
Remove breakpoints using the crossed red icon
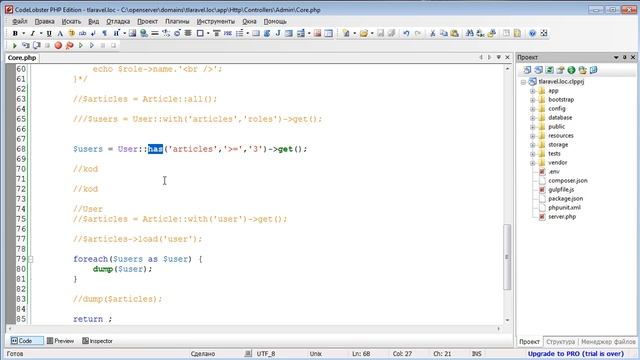[x=69, y=45]
